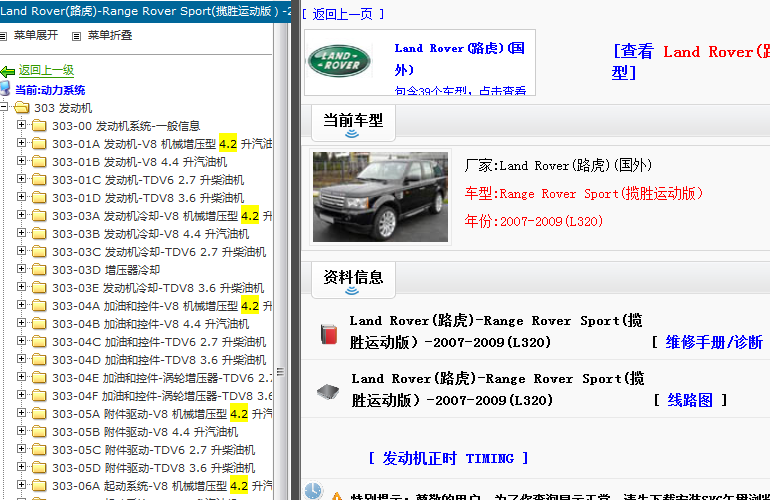Click the 返回上一级 link
Screen dimensions: 770x500
(46, 70)
